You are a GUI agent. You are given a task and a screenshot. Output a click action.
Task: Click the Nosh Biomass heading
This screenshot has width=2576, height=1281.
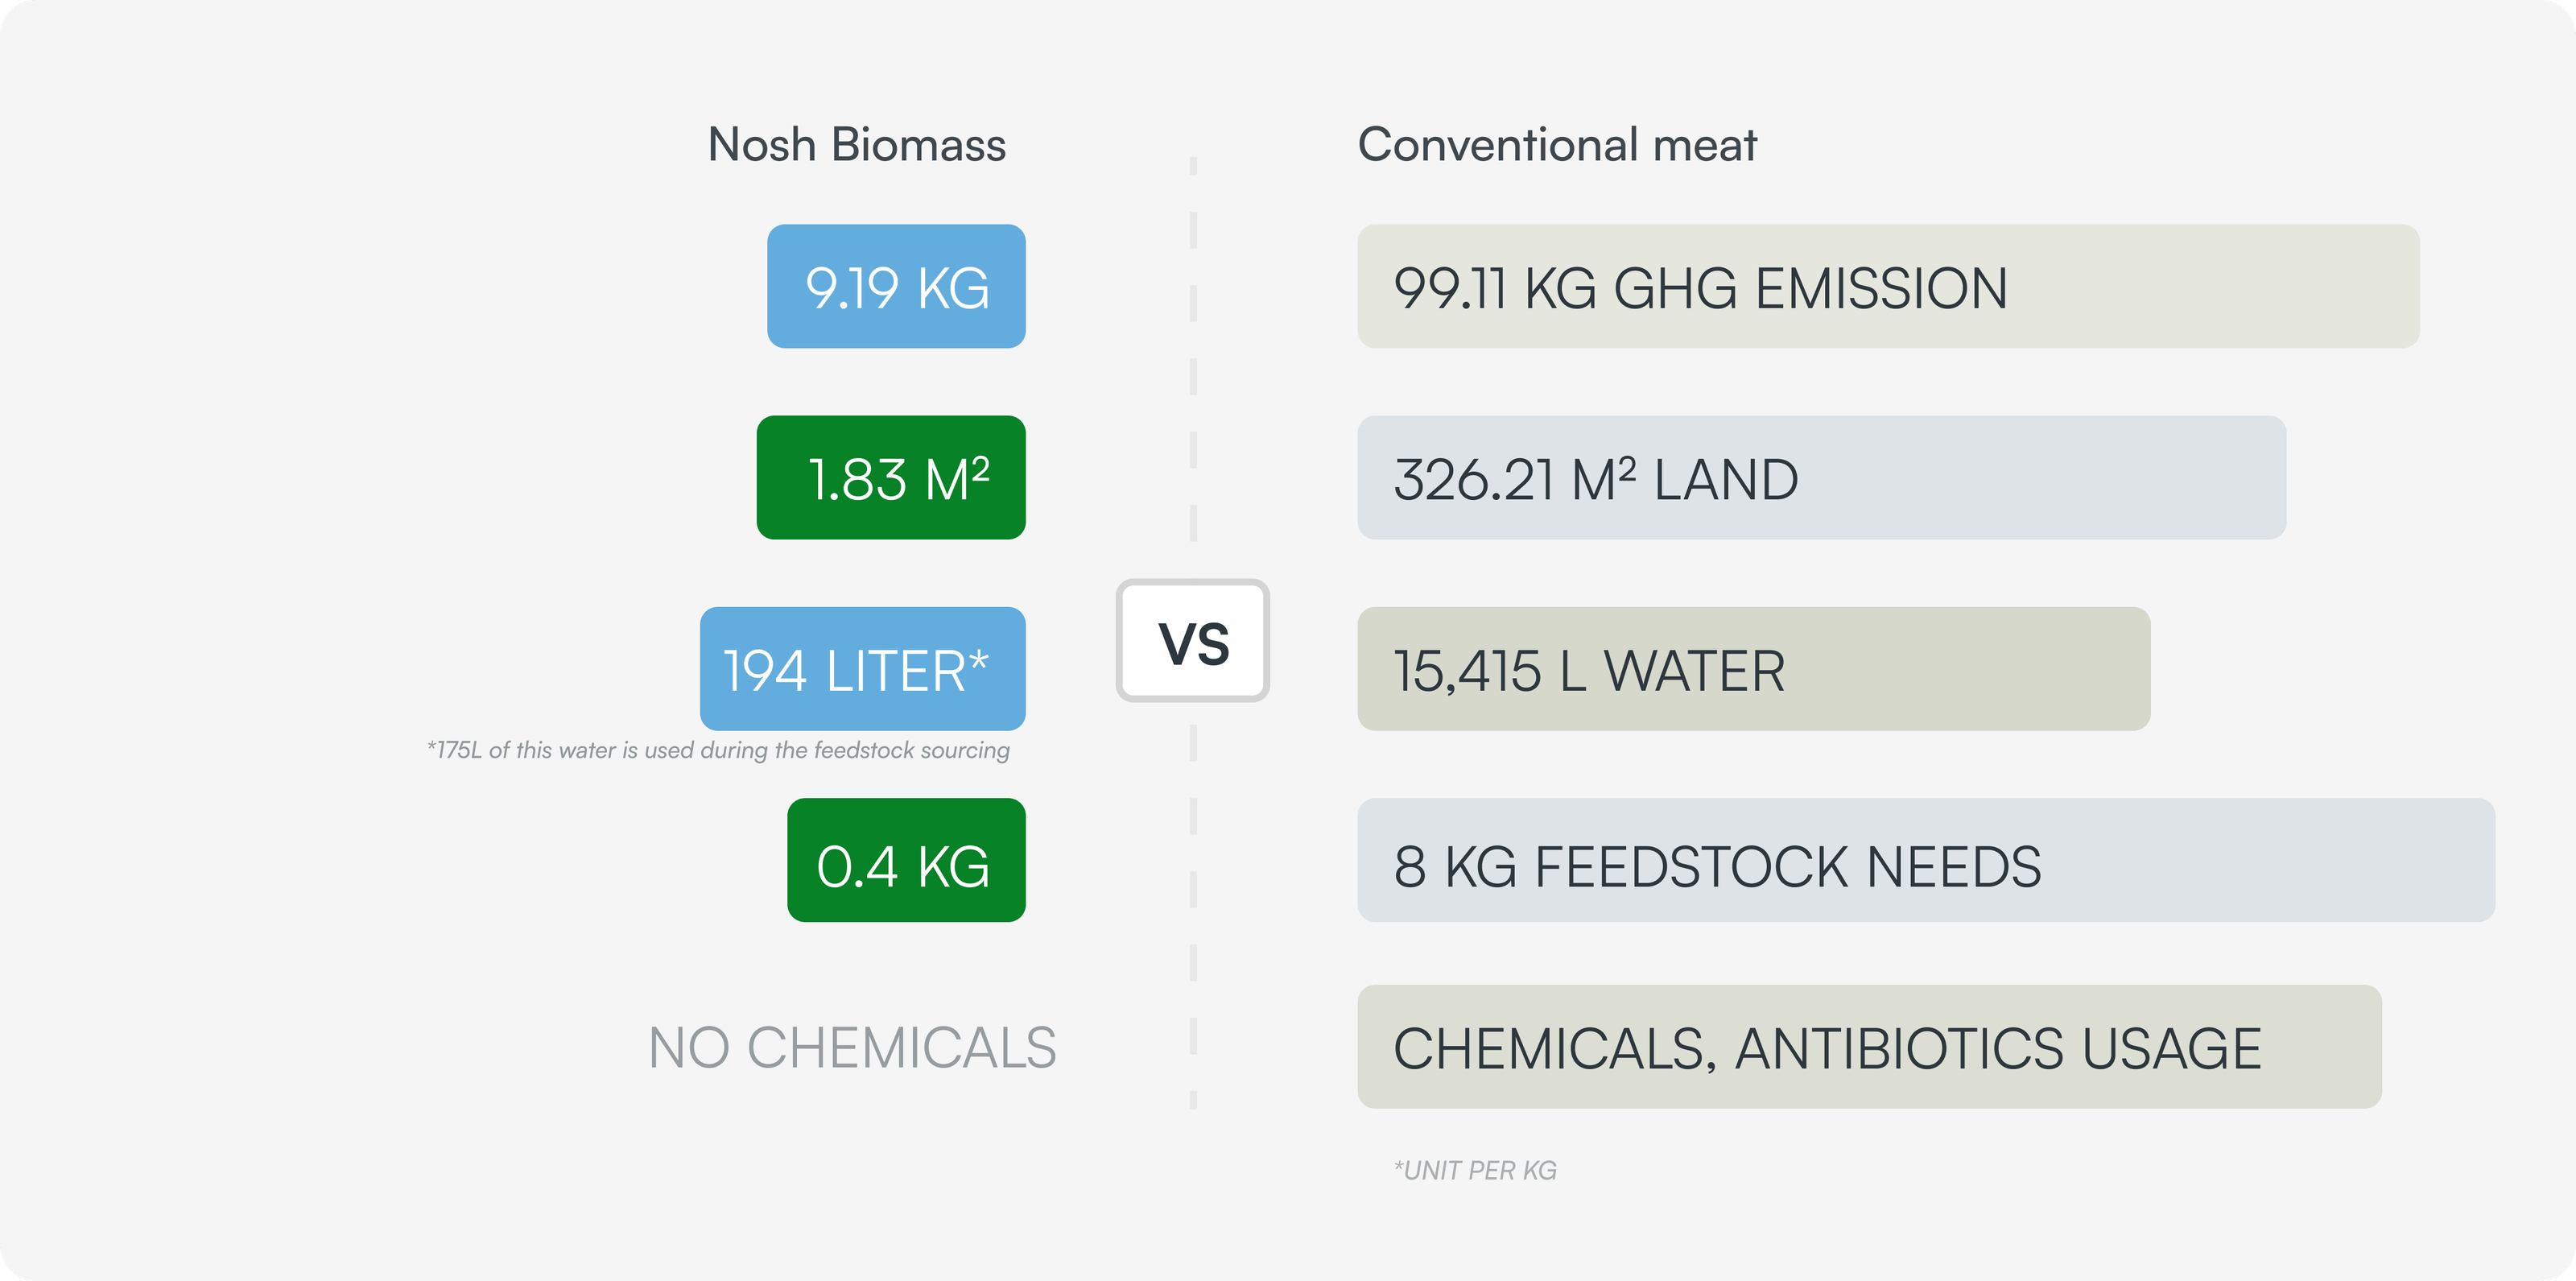click(857, 145)
